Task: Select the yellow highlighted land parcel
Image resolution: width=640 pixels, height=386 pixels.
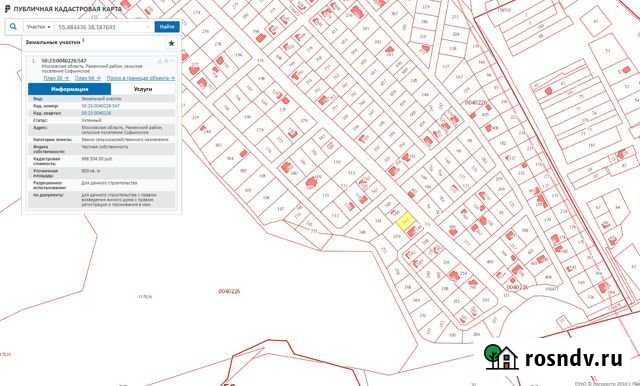Action: [405, 221]
